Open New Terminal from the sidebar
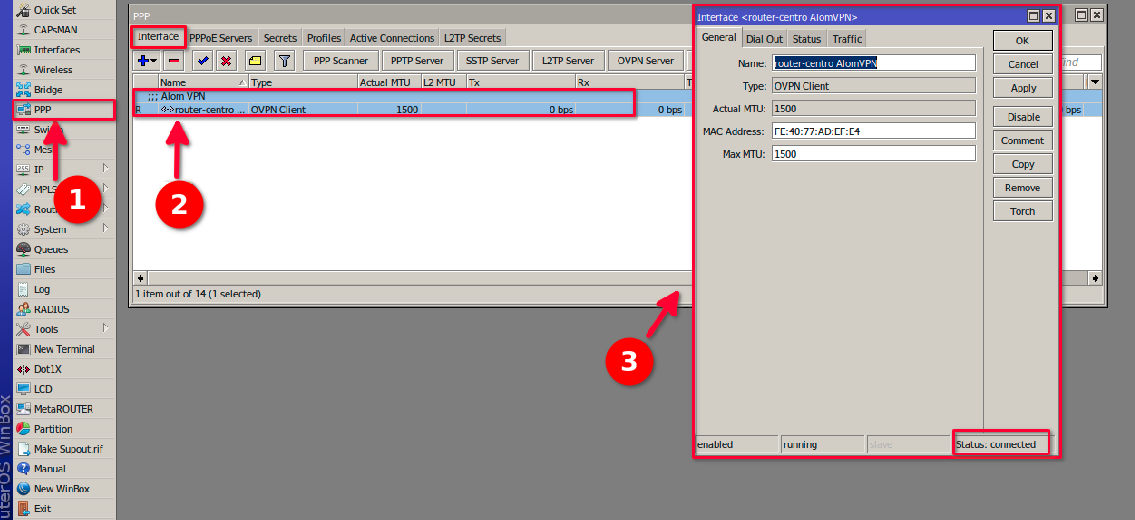 [63, 349]
